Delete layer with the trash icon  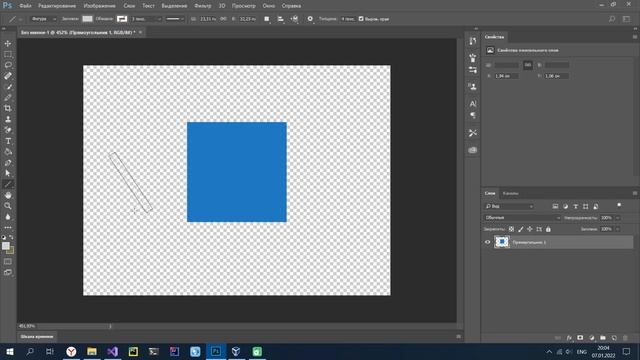coord(625,338)
